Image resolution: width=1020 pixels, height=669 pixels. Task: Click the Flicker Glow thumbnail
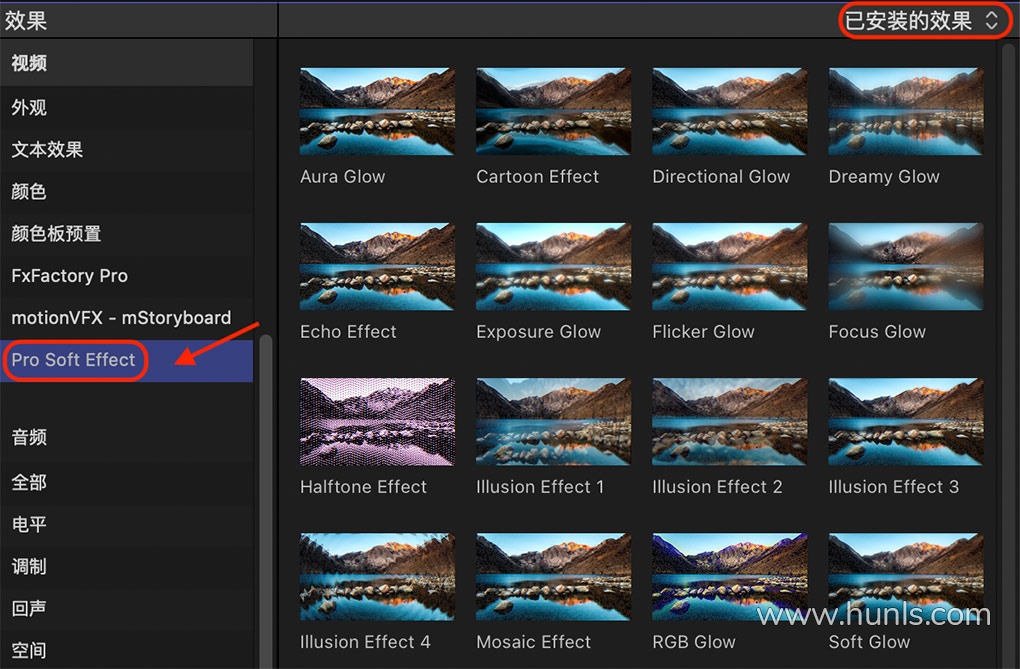click(x=730, y=267)
